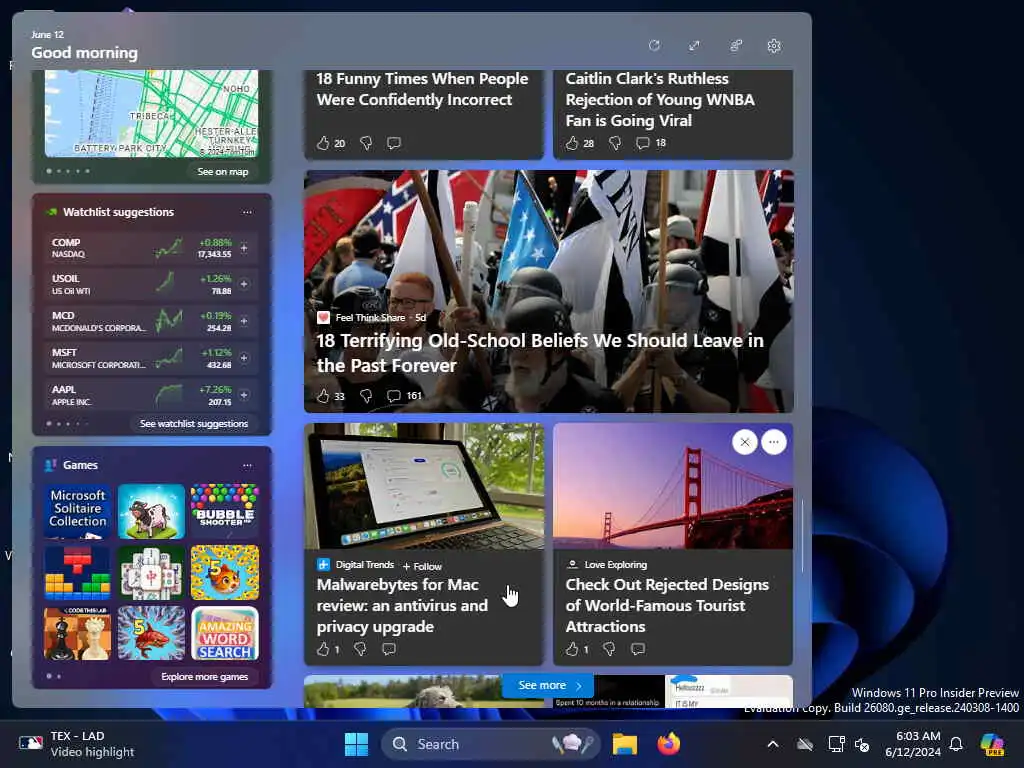Open comments on 18 Funny Times article

393,143
